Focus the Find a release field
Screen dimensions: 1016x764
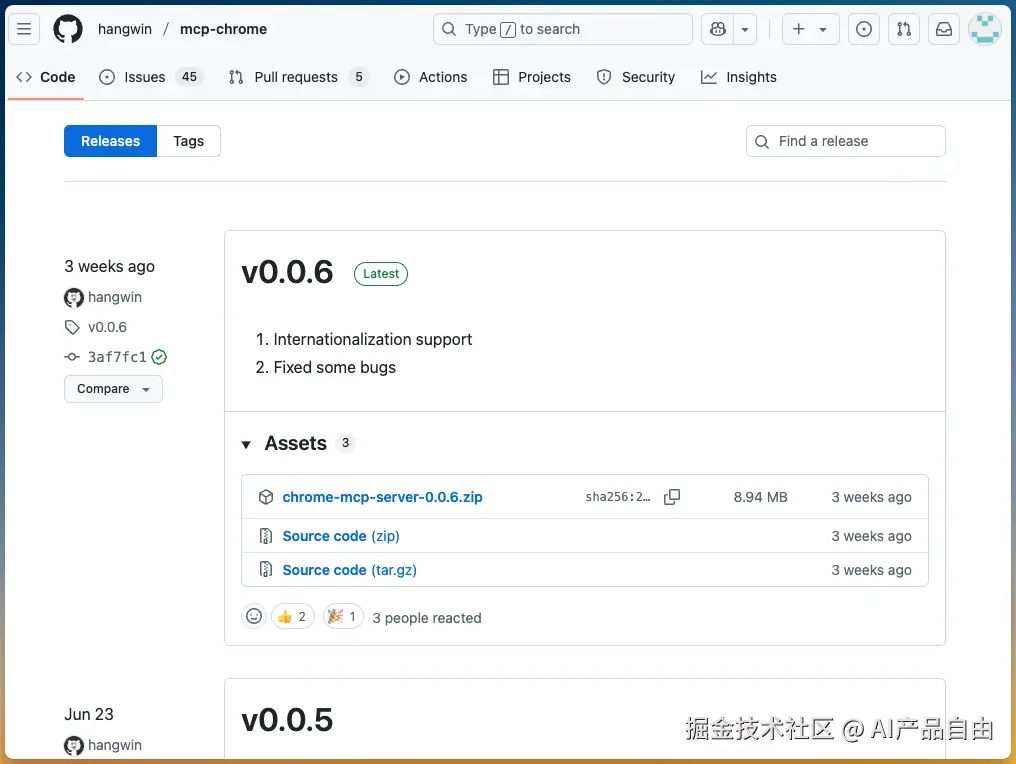point(846,141)
